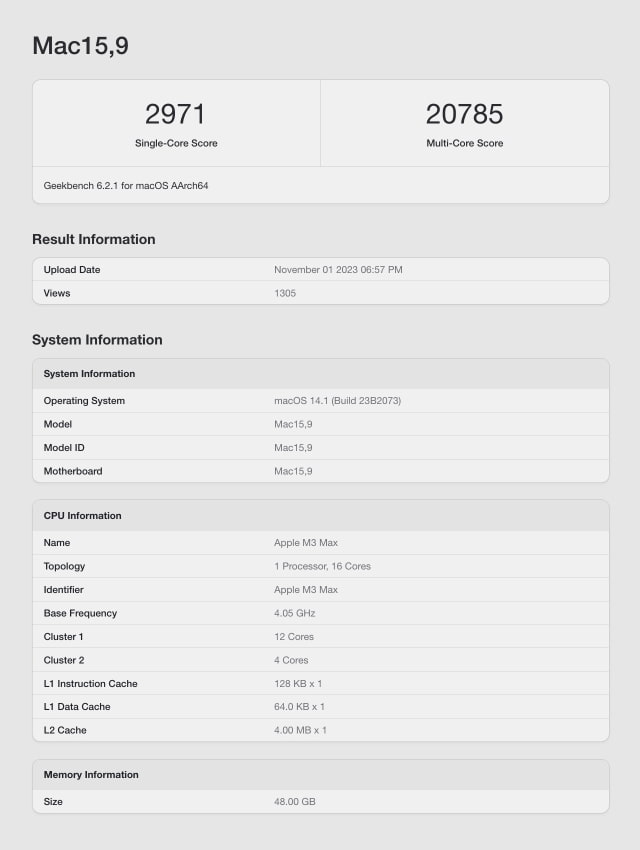Click the Base Frequency row label

tap(80, 613)
